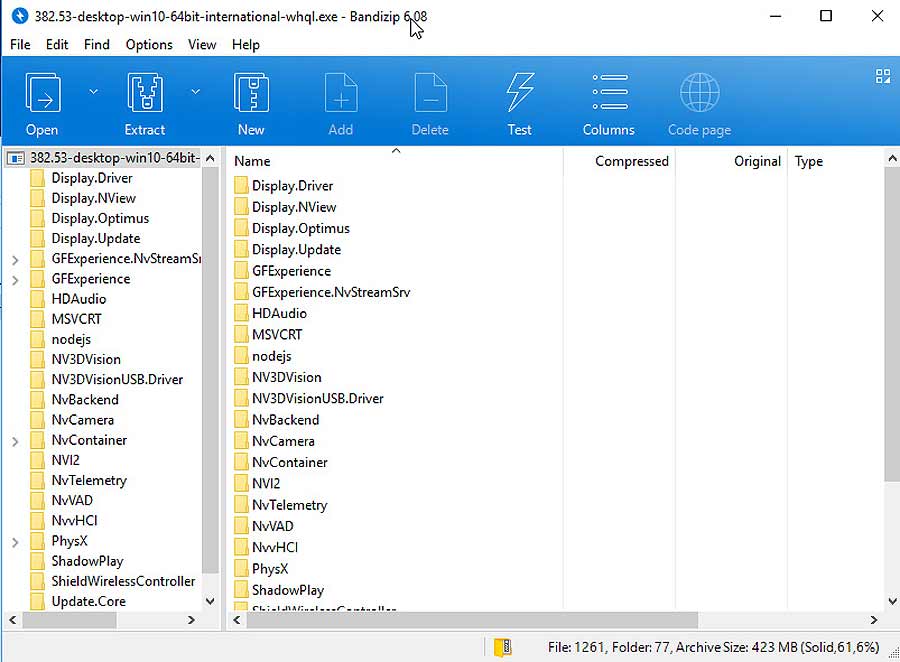Select Display.NView in the tree panel

(94, 198)
